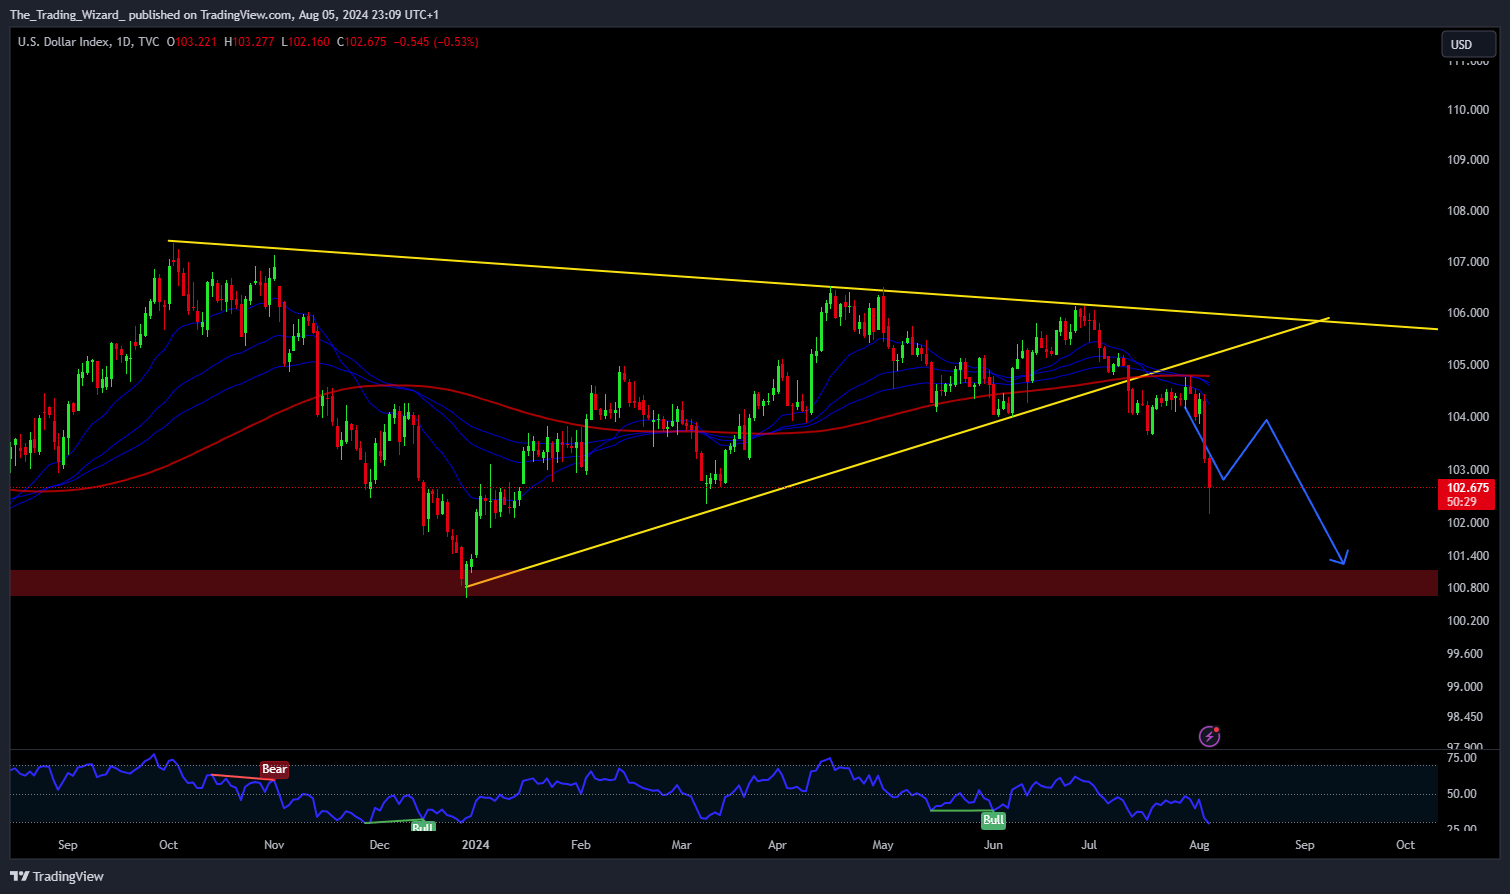
Task: Click the Bear divergence label on RSI
Action: point(274,769)
